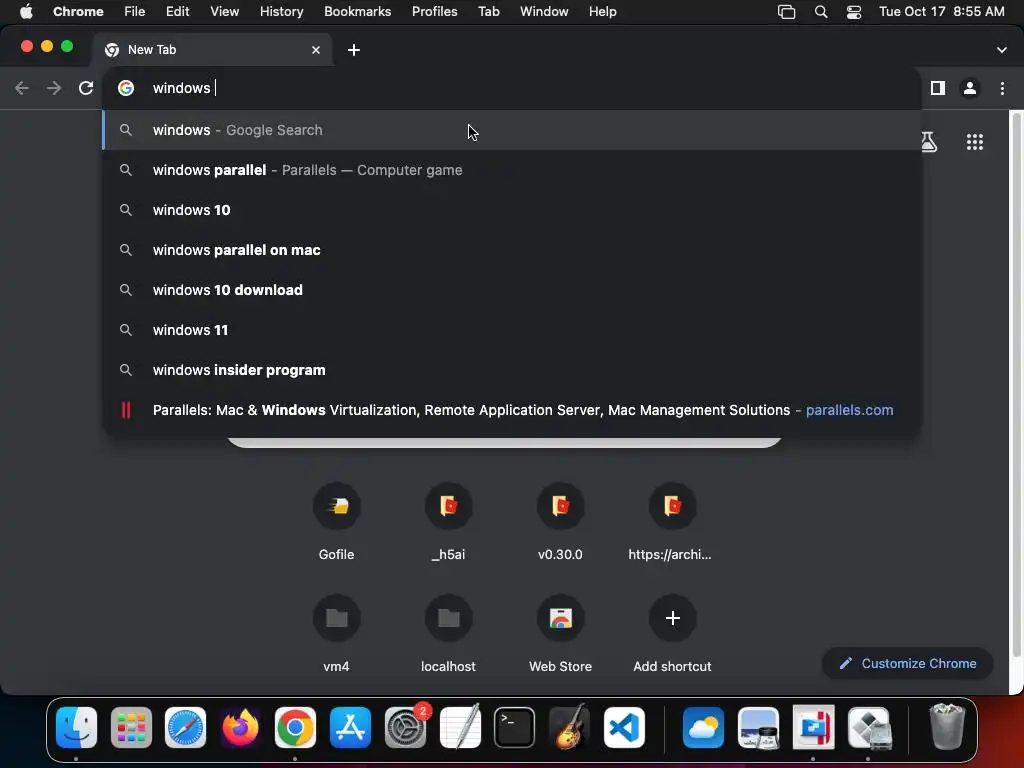This screenshot has width=1024, height=768.
Task: Open the Help menu
Action: (x=602, y=12)
